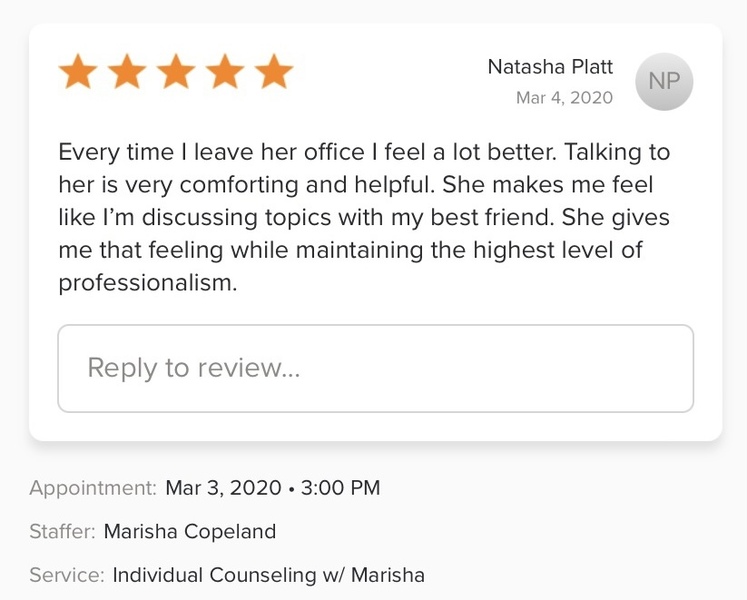Click the review date Mar 4, 2020
The height and width of the screenshot is (600, 747).
pyautogui.click(x=564, y=98)
